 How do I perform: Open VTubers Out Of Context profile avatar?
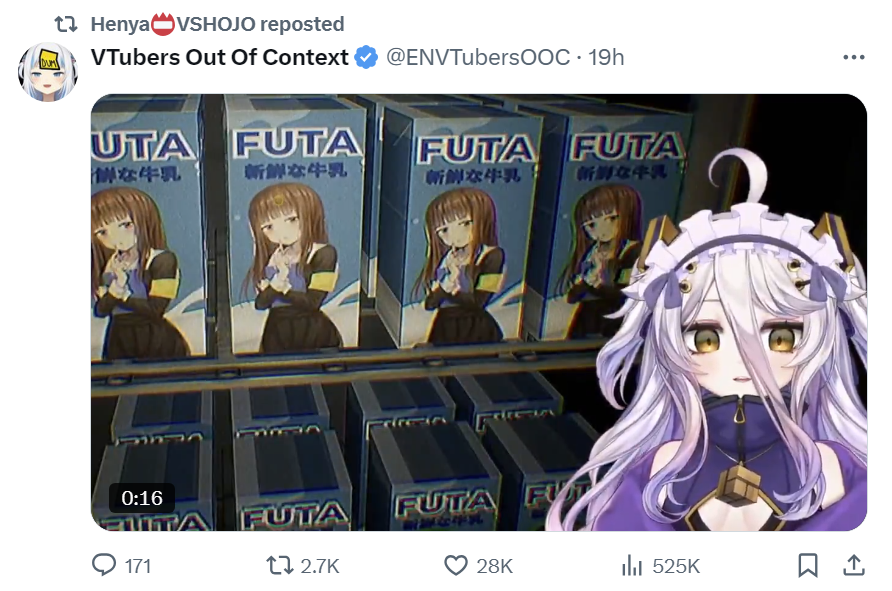point(48,72)
